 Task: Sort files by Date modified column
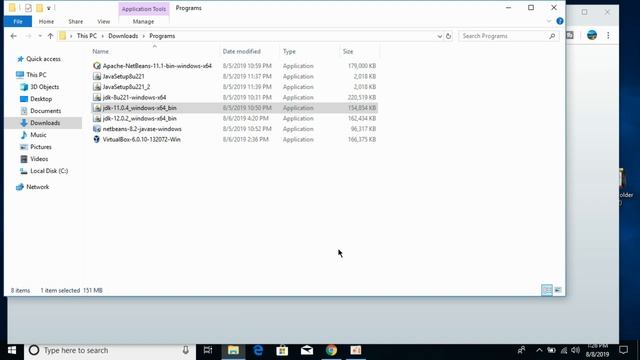pyautogui.click(x=242, y=51)
